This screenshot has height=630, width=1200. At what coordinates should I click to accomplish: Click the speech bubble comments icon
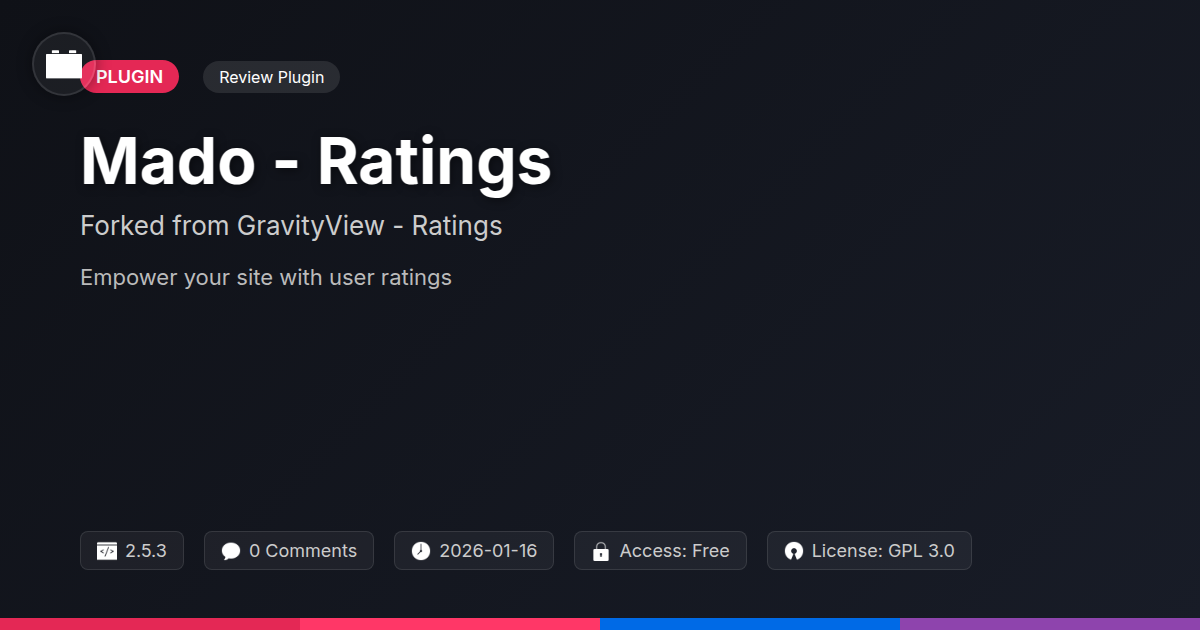tap(231, 551)
